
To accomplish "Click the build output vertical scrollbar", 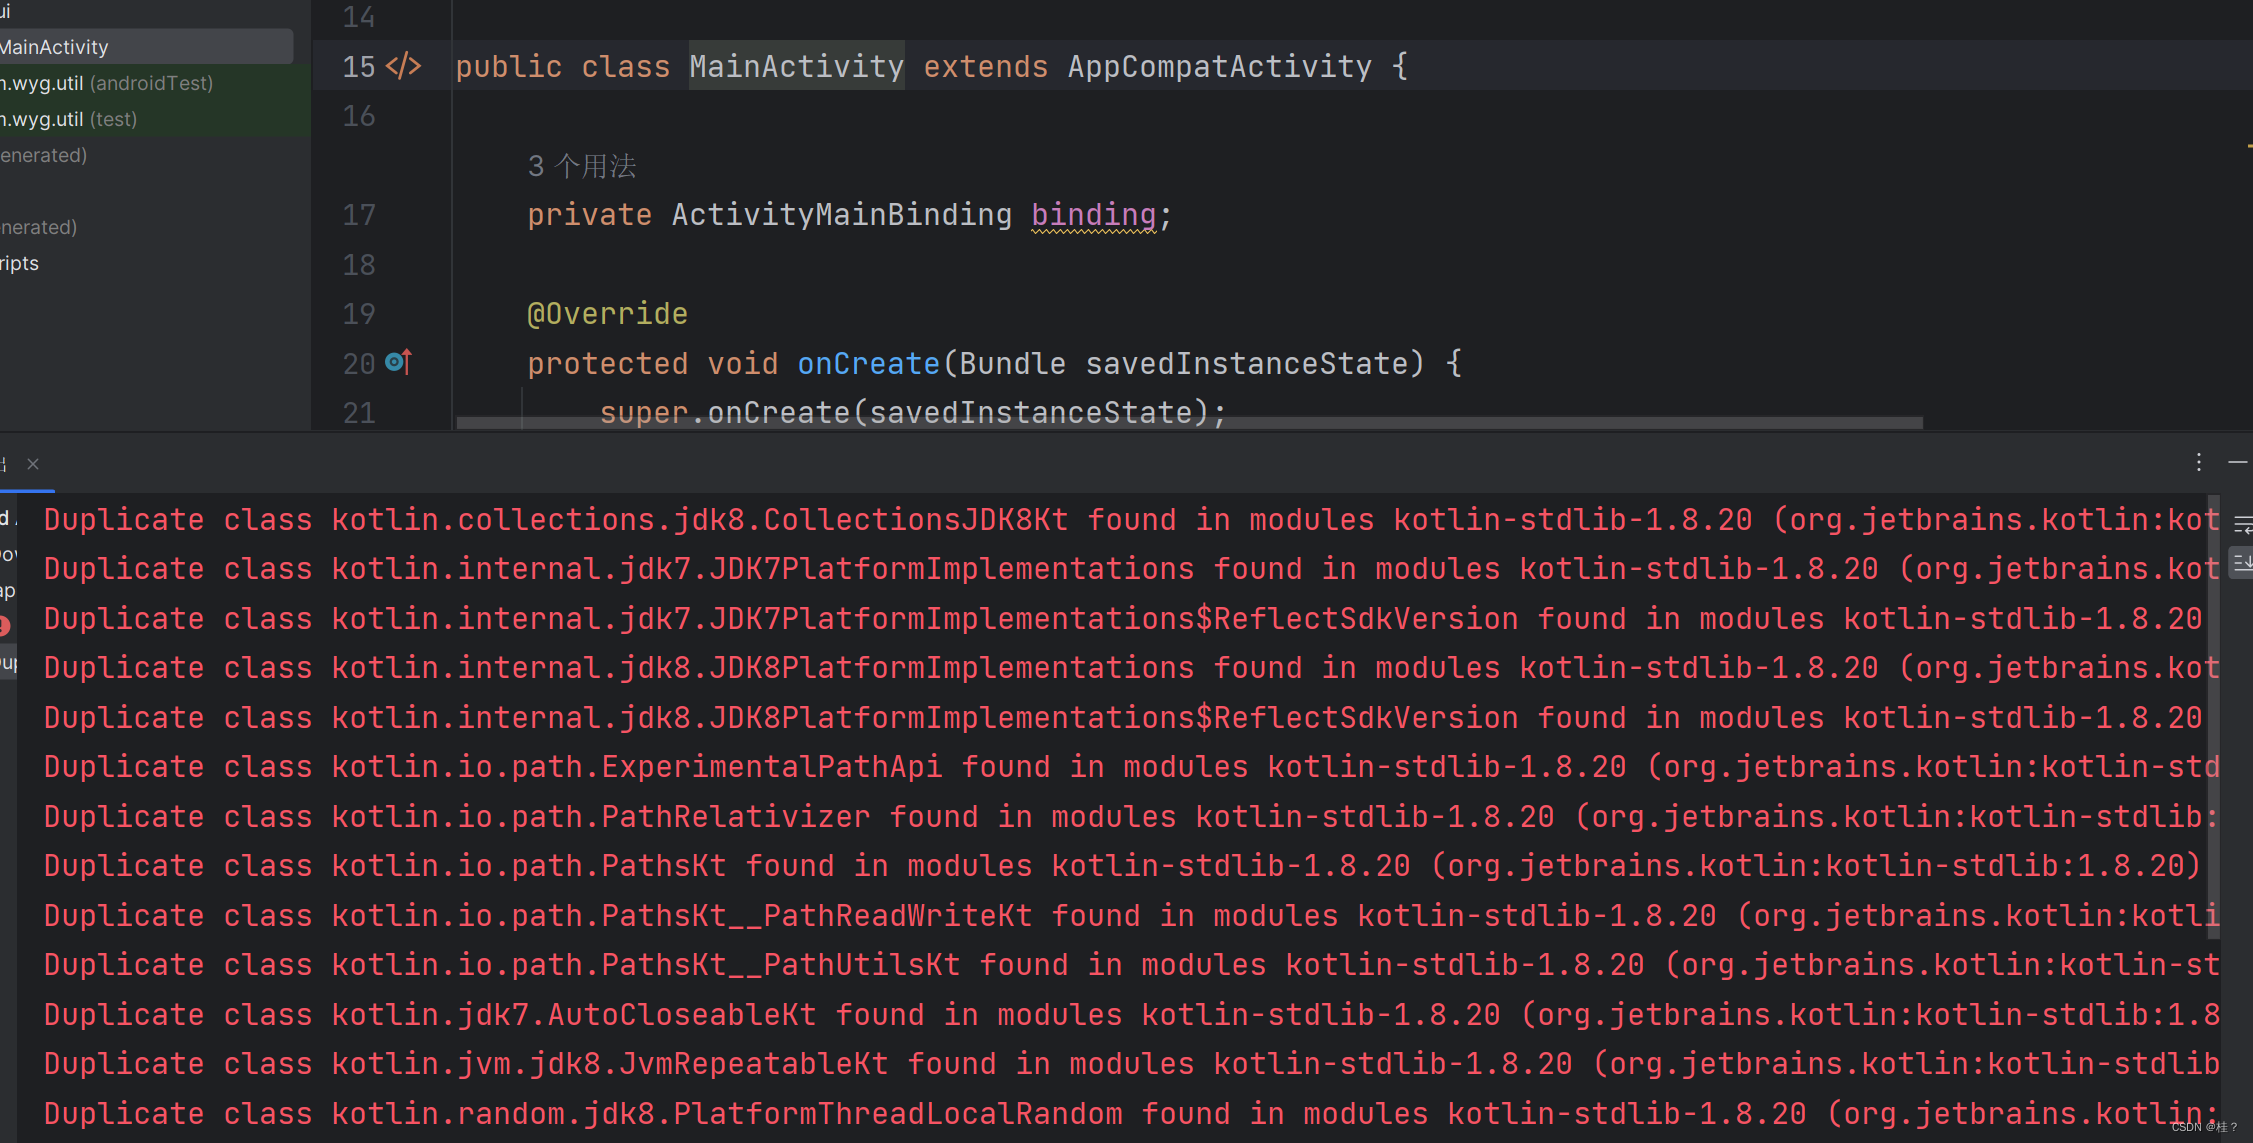I will tap(2213, 717).
